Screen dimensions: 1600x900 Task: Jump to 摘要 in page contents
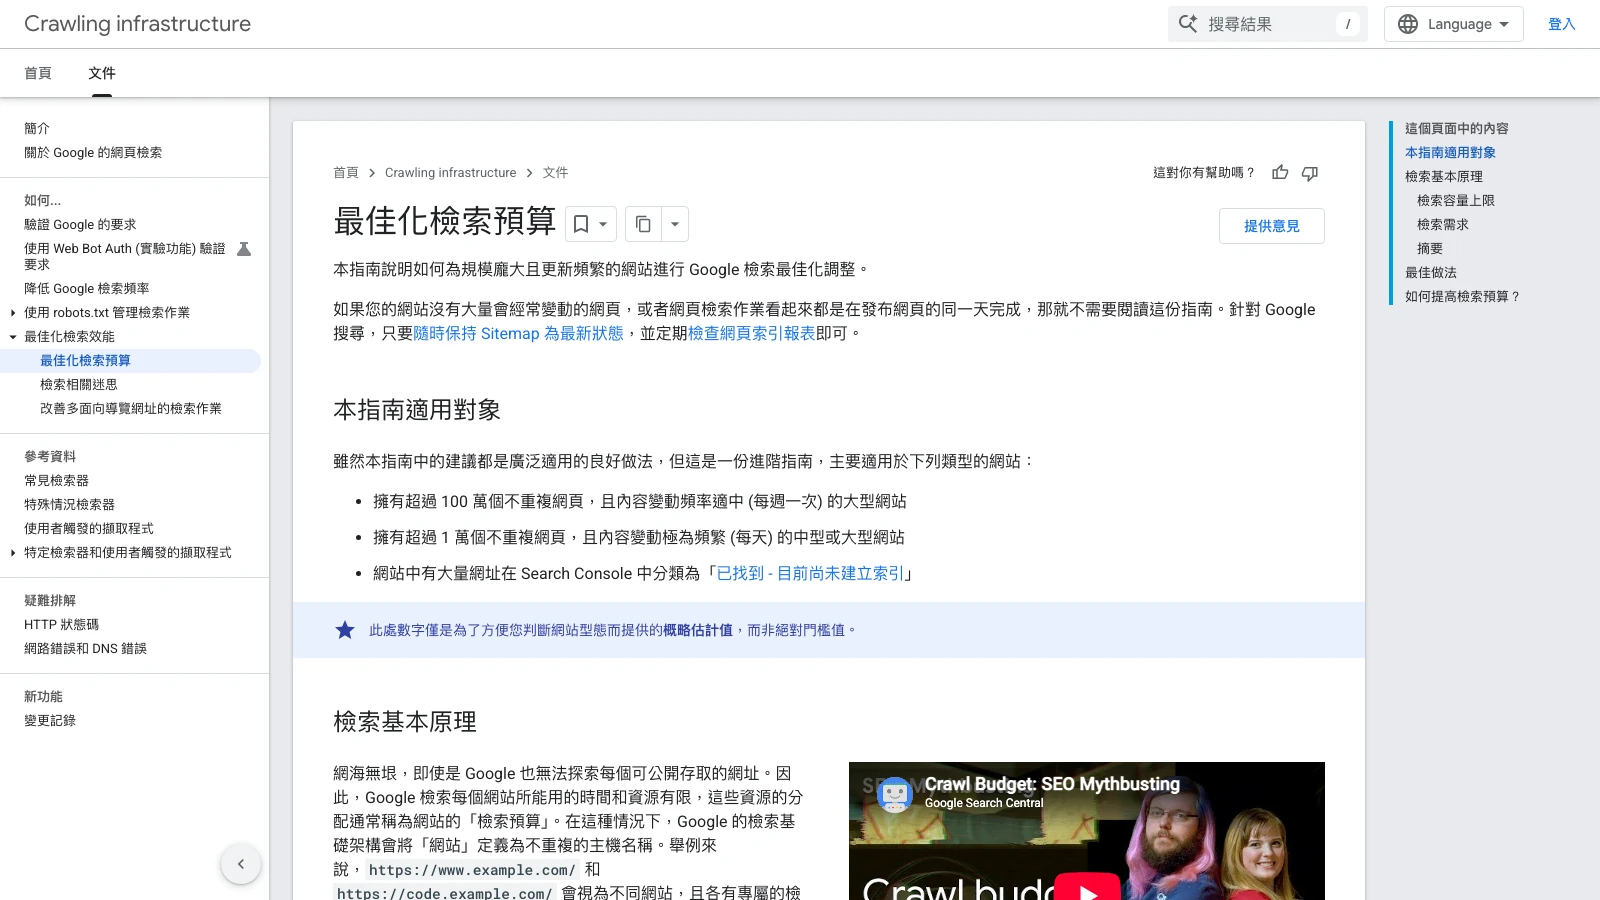click(x=1430, y=249)
